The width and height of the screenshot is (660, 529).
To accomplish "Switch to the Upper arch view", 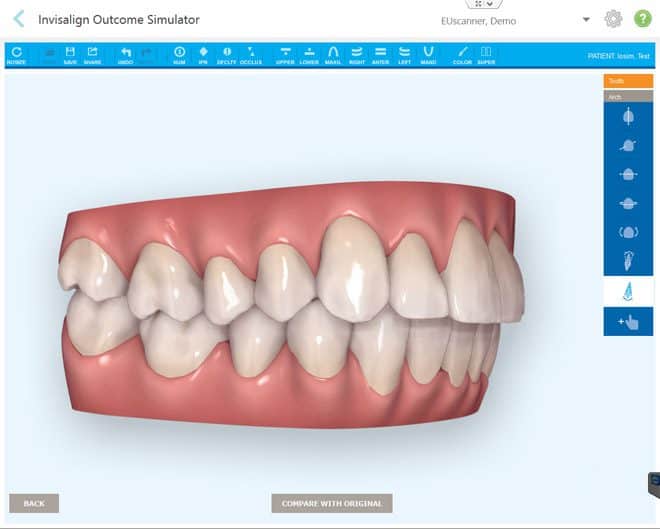I will coord(285,55).
